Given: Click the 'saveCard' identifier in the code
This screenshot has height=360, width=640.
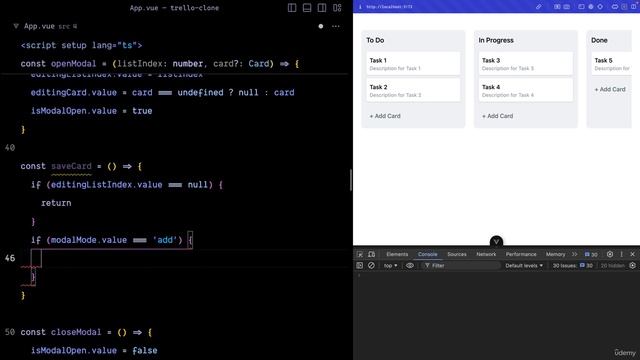Looking at the screenshot, I should [x=71, y=166].
